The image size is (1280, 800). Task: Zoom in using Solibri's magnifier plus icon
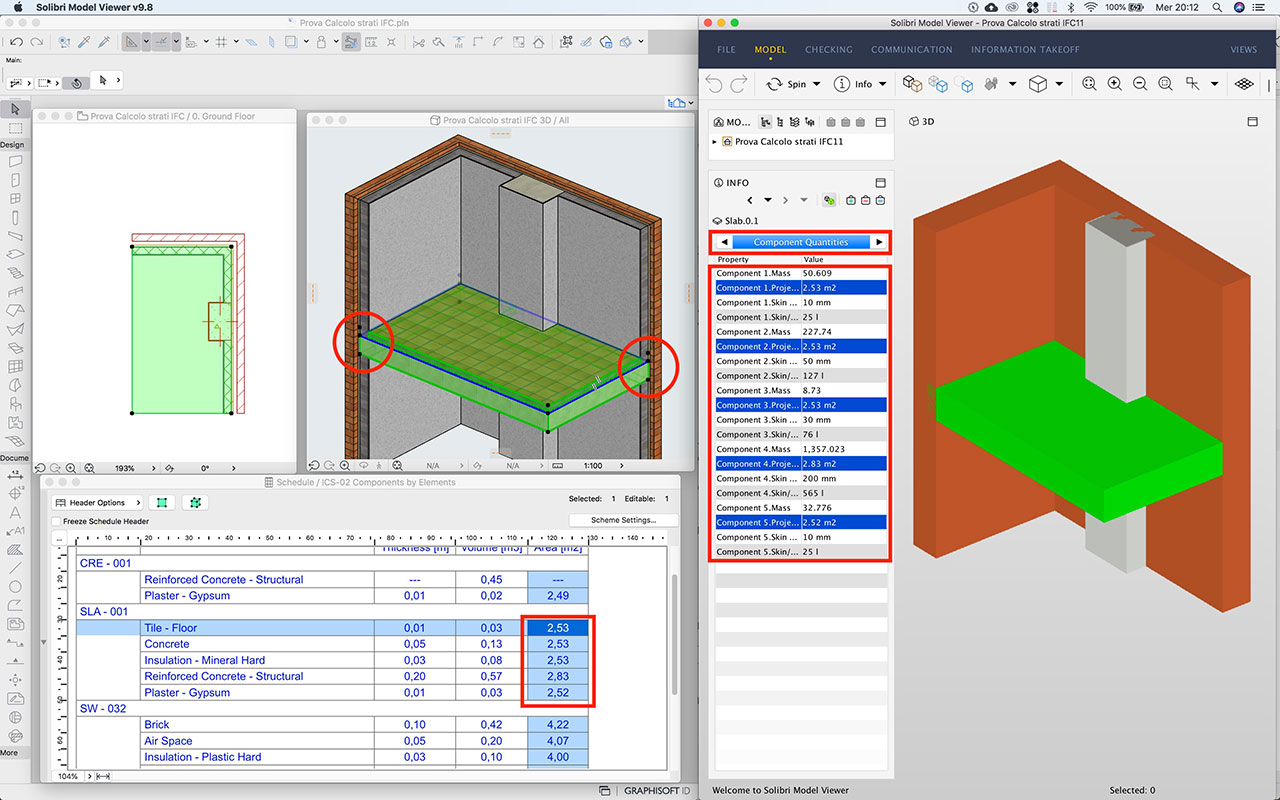pyautogui.click(x=1114, y=84)
